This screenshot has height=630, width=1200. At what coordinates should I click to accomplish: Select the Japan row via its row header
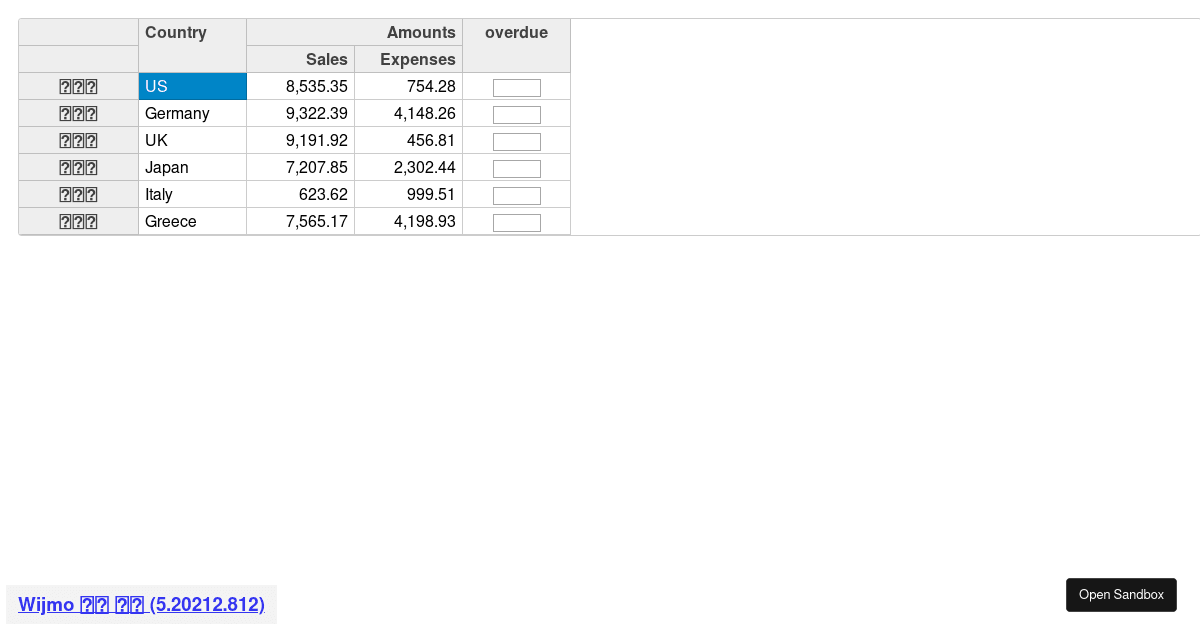(78, 168)
